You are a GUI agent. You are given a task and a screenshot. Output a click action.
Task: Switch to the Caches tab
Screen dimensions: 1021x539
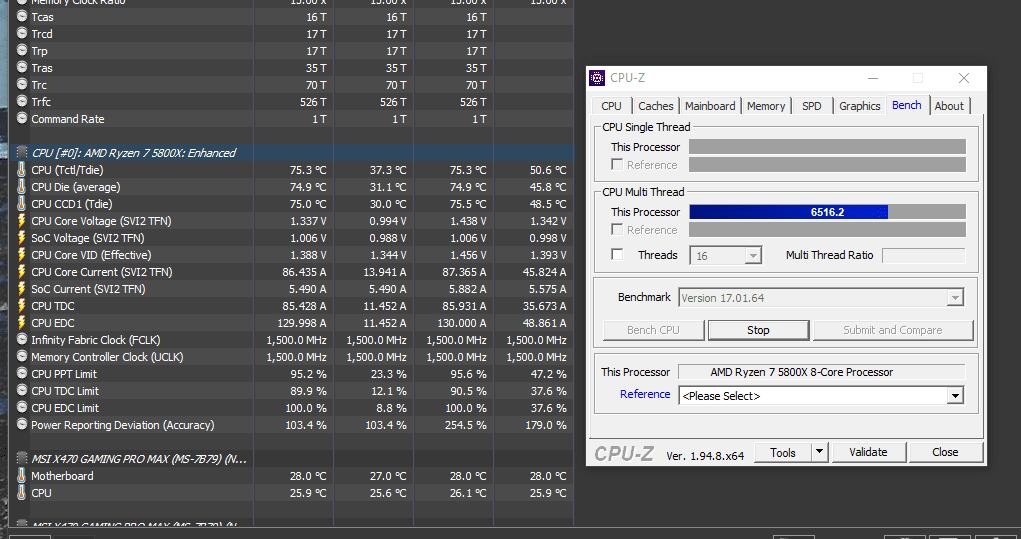[655, 106]
